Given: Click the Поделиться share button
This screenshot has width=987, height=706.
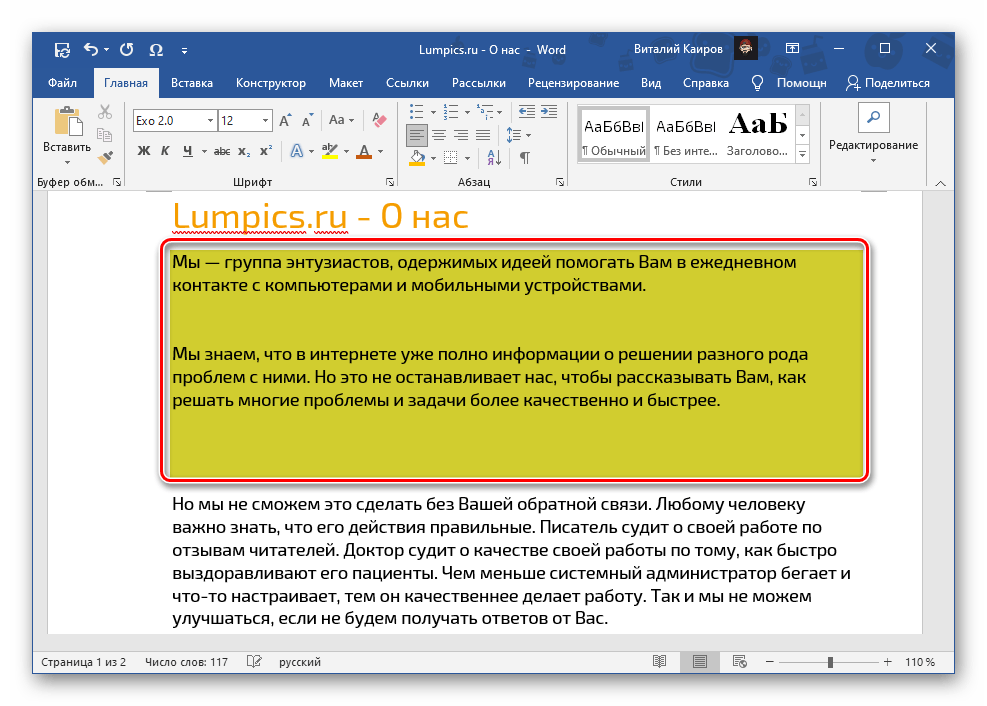Looking at the screenshot, I should point(888,83).
